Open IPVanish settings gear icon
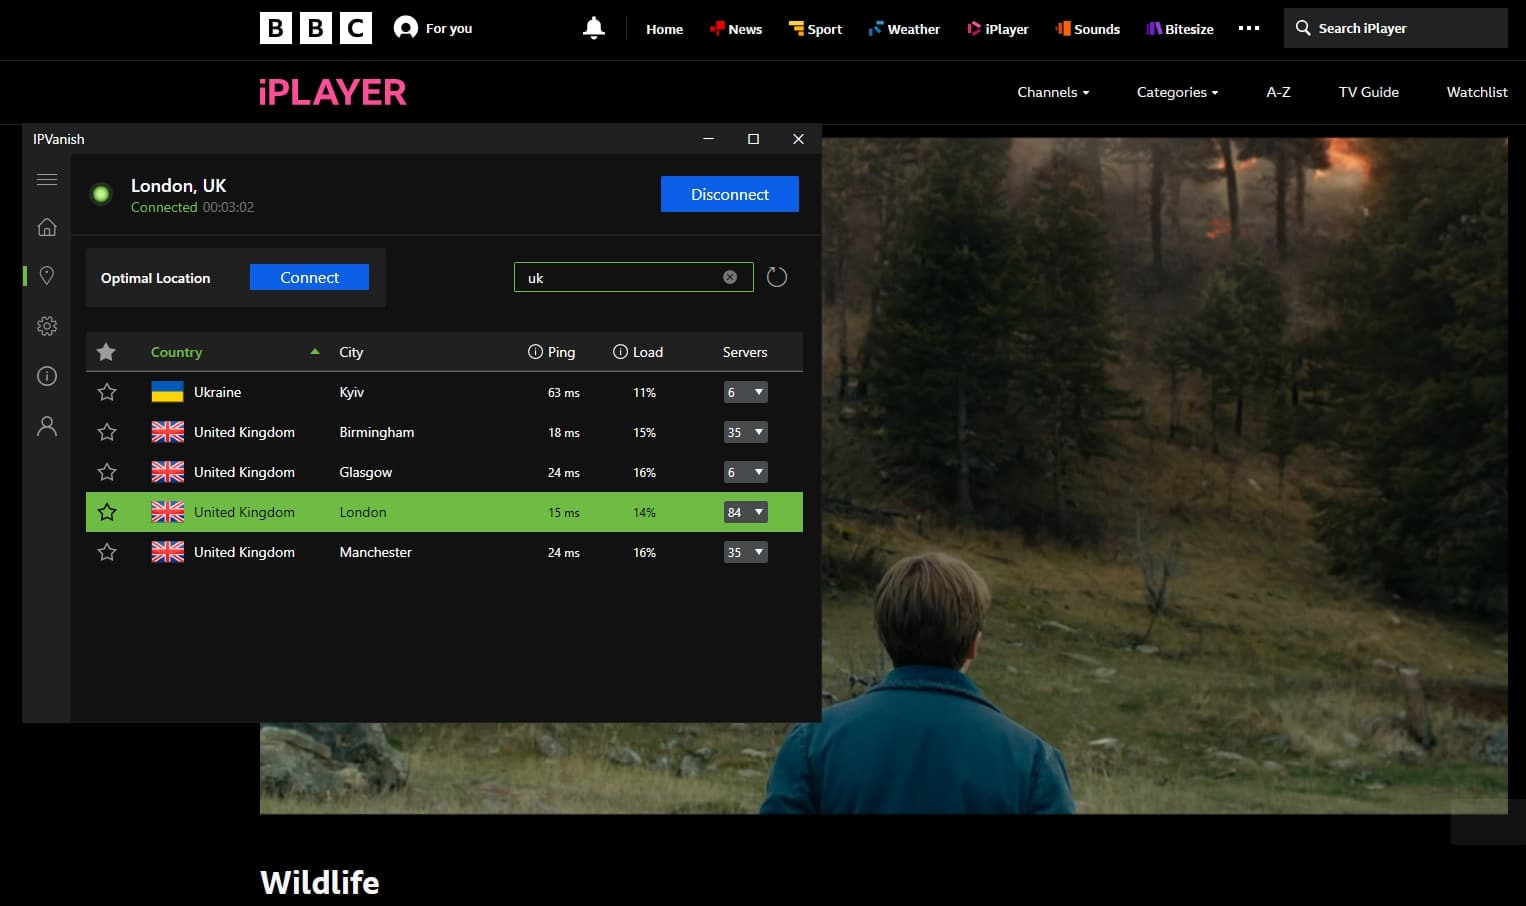Image resolution: width=1526 pixels, height=906 pixels. pyautogui.click(x=46, y=326)
